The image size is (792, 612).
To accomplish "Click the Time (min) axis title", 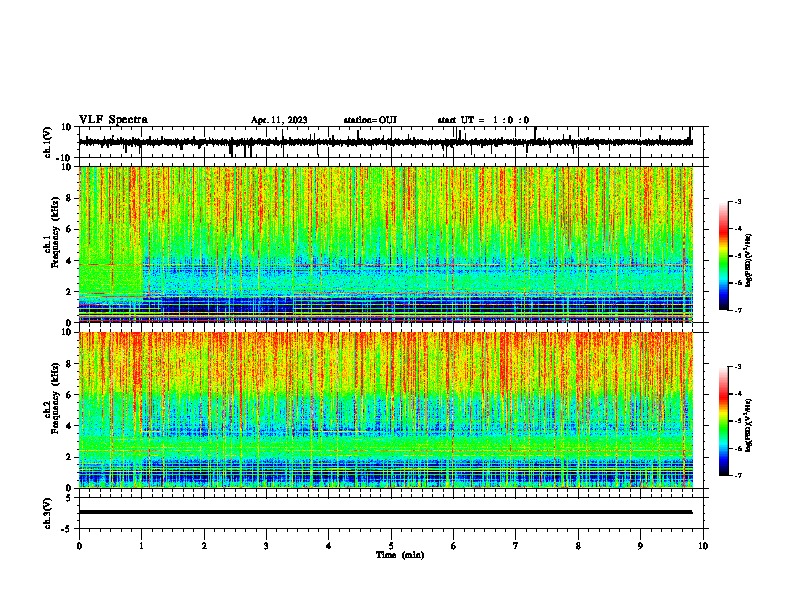I will point(400,555).
